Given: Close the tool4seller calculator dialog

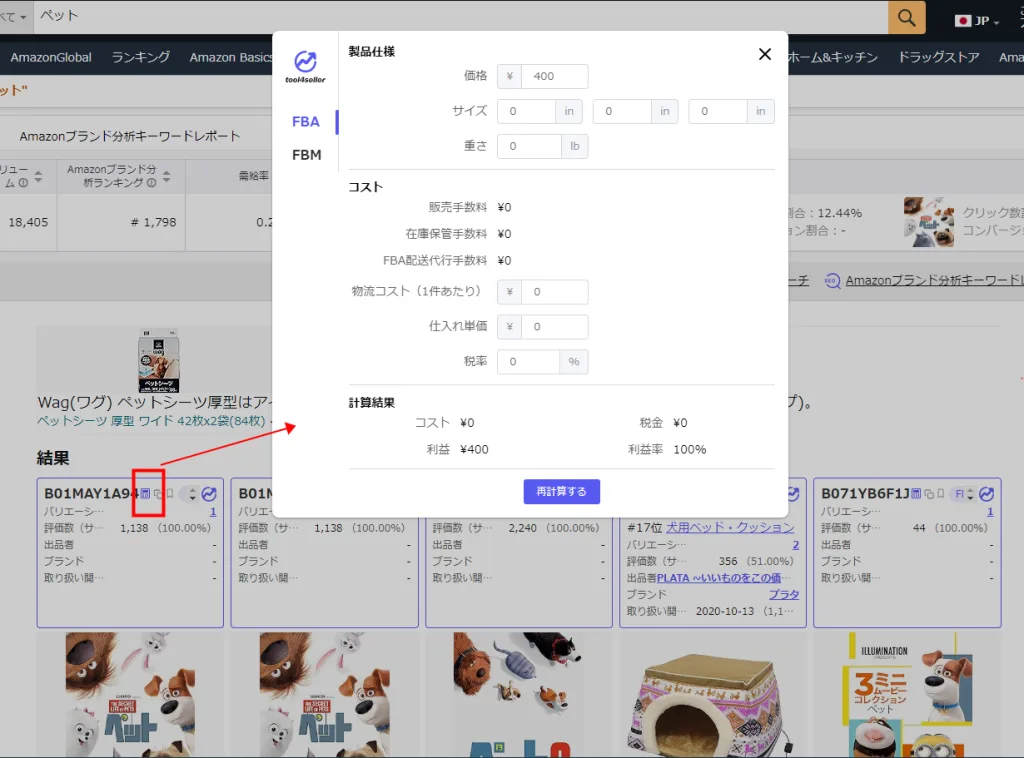Looking at the screenshot, I should coord(765,54).
